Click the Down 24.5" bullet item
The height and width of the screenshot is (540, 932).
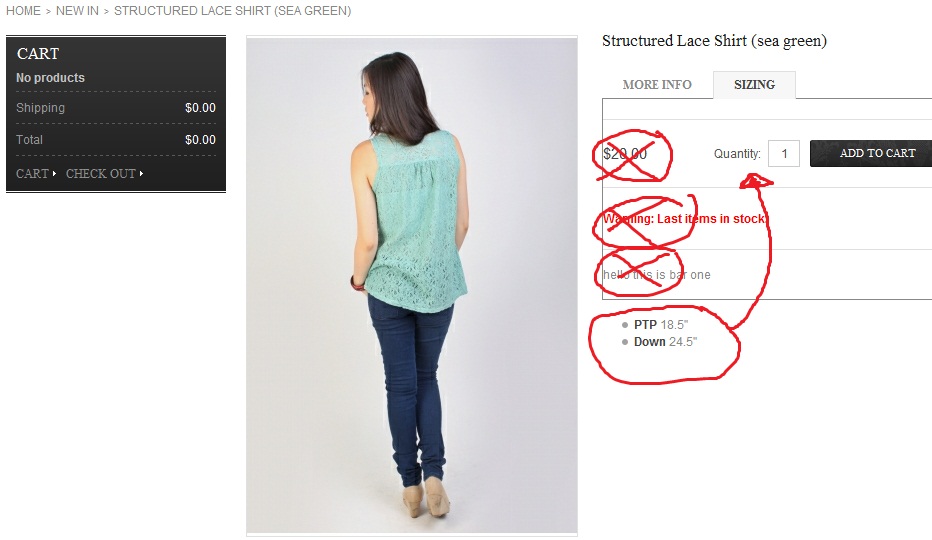pos(665,342)
